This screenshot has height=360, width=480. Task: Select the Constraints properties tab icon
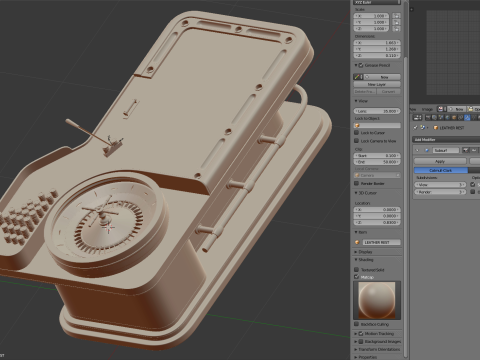460,118
